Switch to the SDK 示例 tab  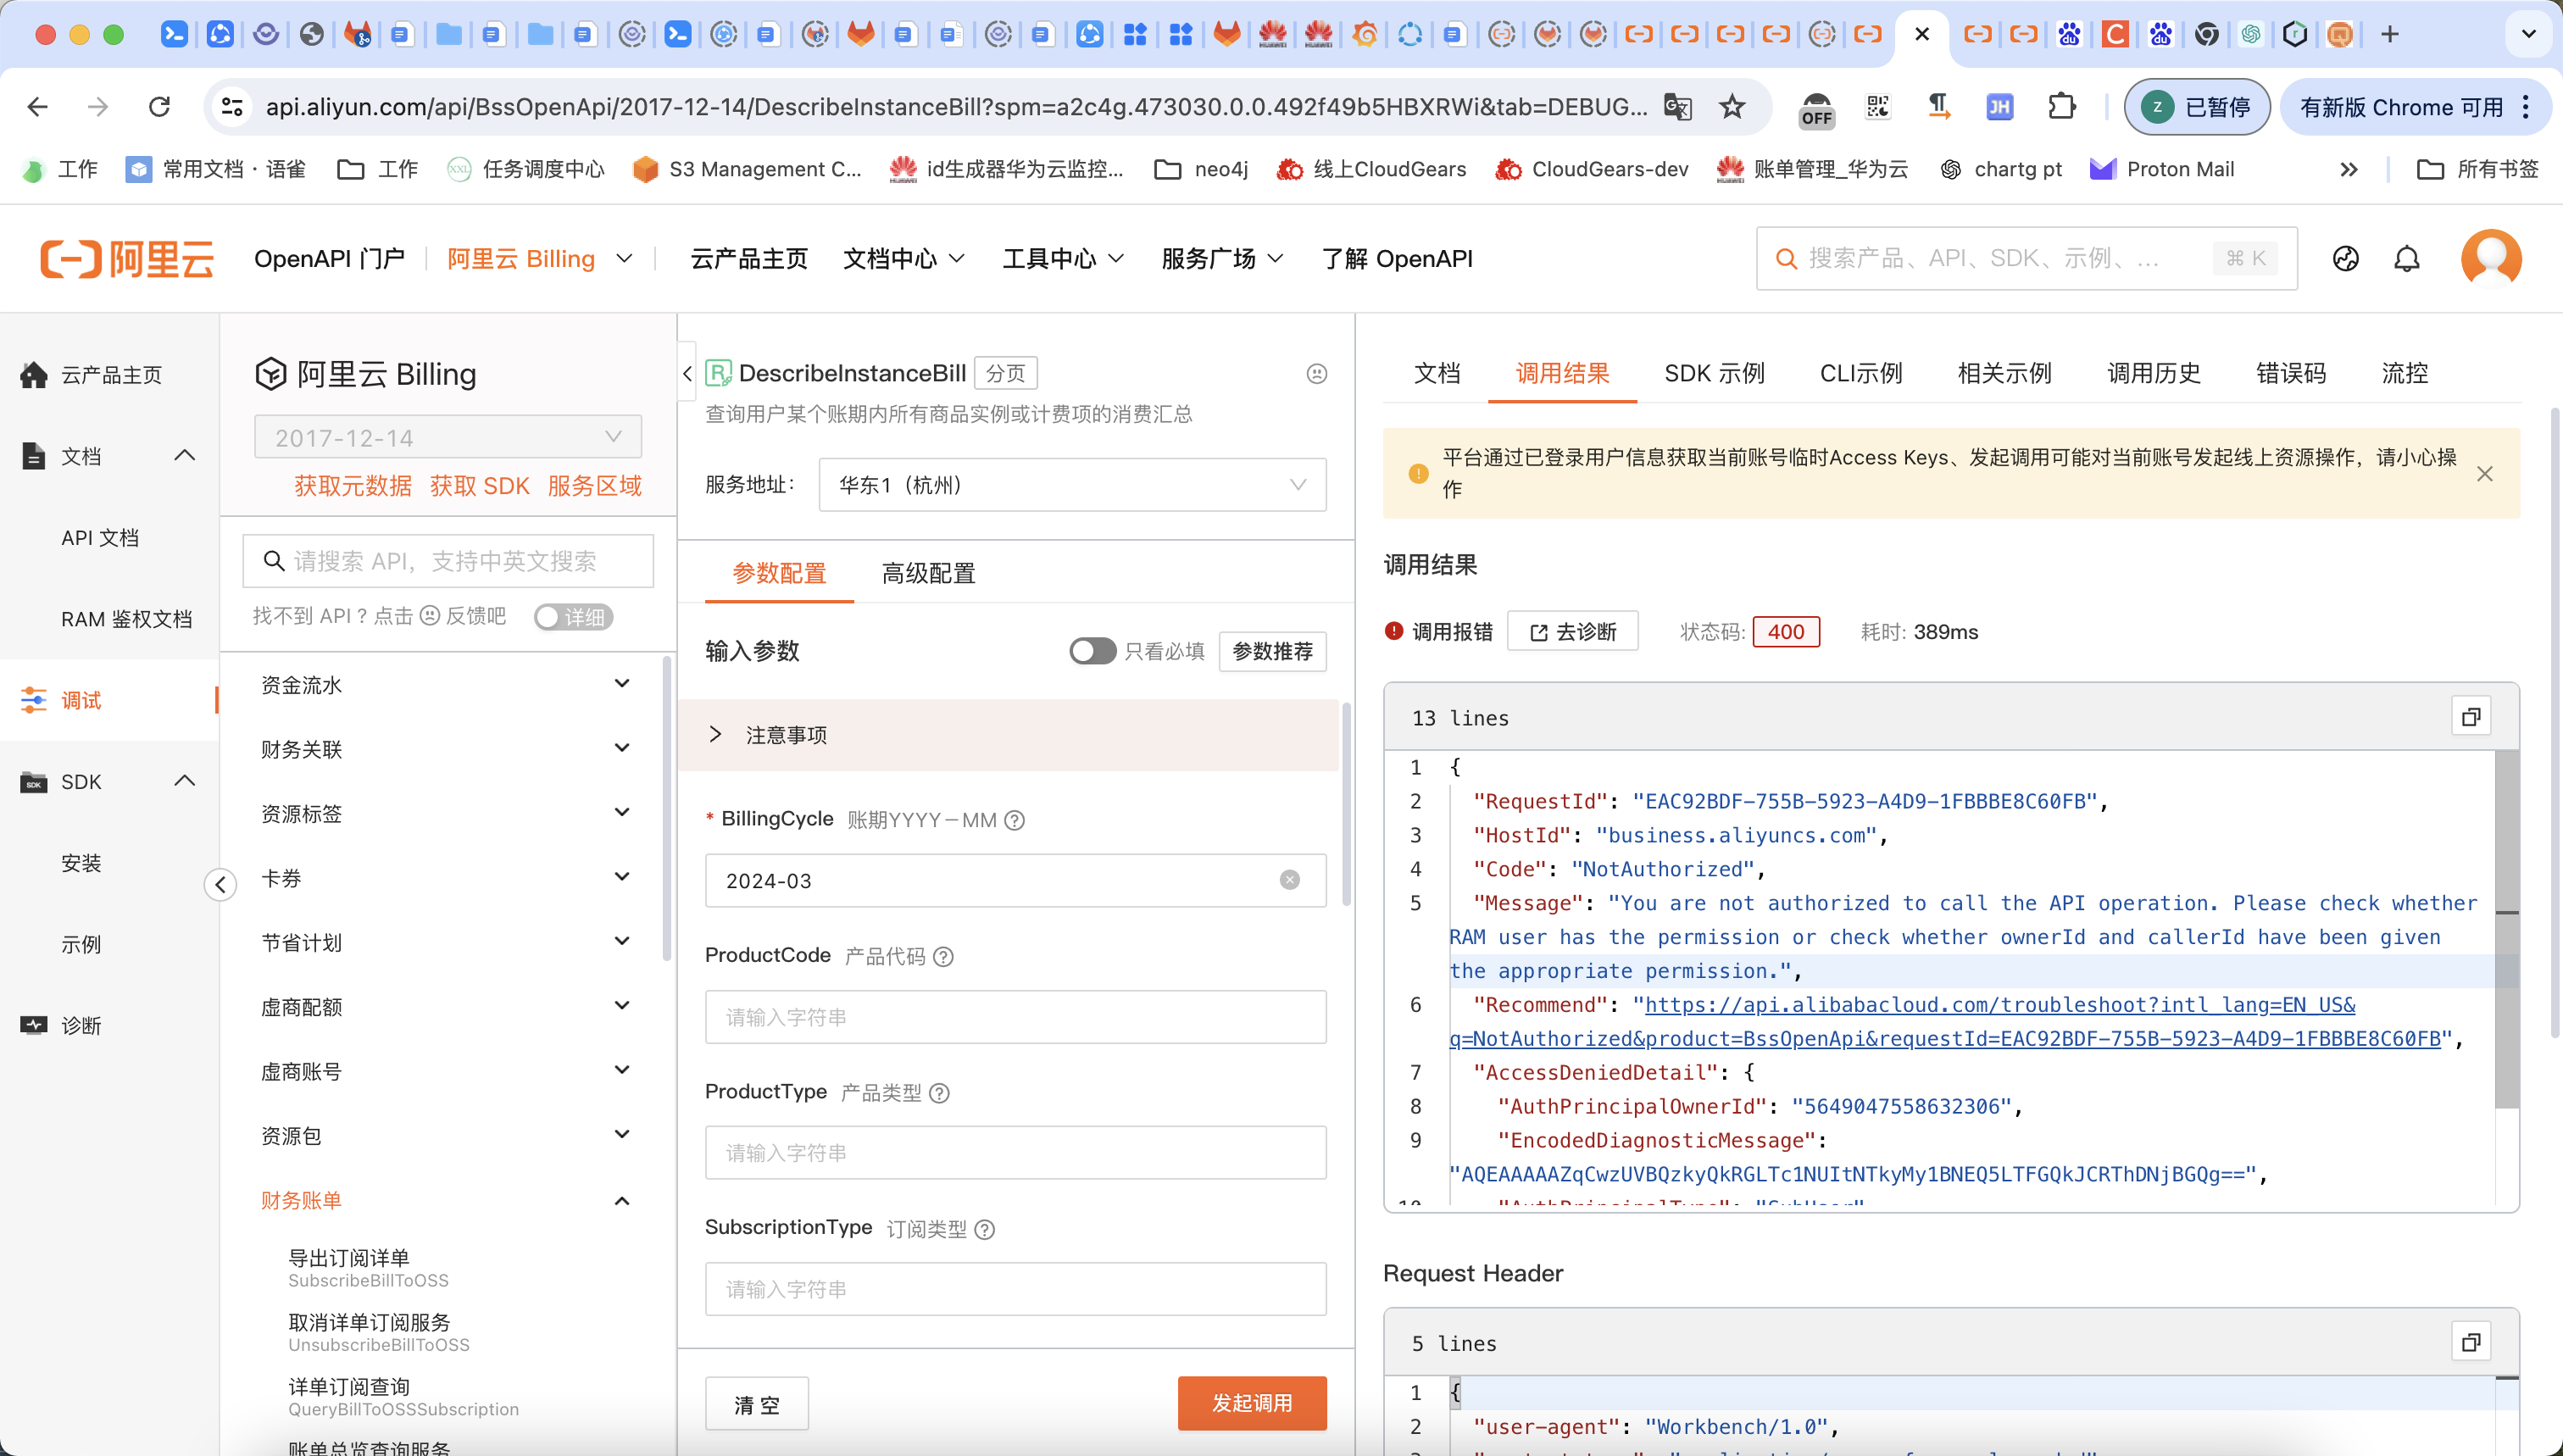click(x=1714, y=373)
